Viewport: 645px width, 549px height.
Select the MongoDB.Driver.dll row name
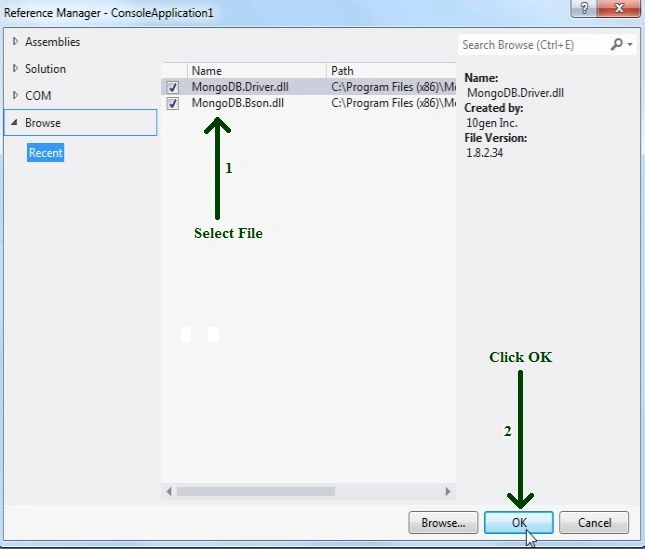240,87
